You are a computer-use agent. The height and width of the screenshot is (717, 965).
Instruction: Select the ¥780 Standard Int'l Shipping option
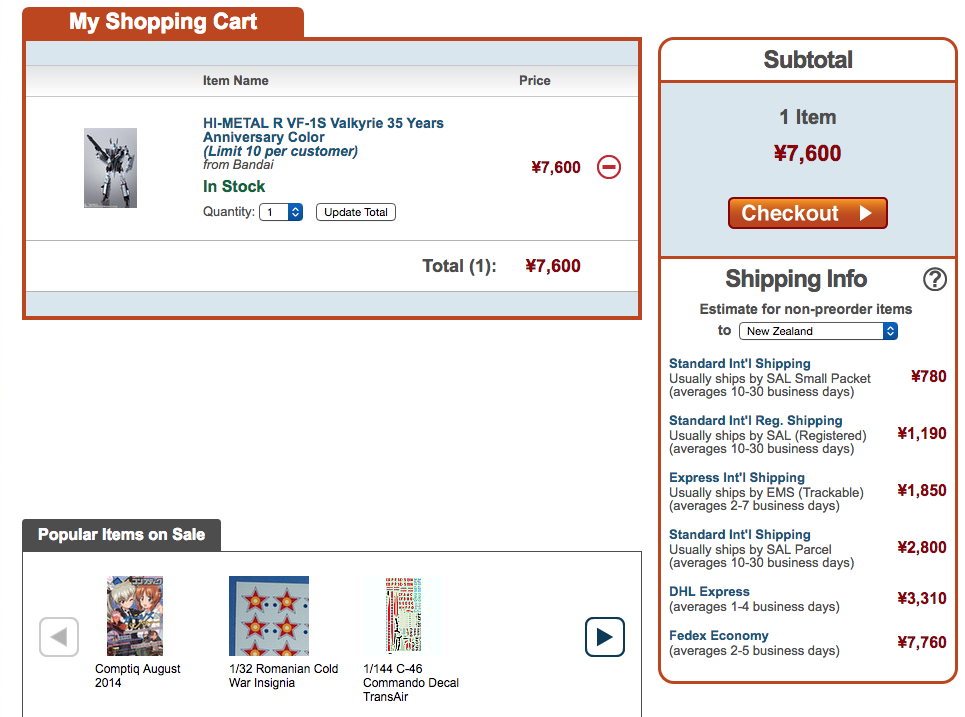(740, 364)
